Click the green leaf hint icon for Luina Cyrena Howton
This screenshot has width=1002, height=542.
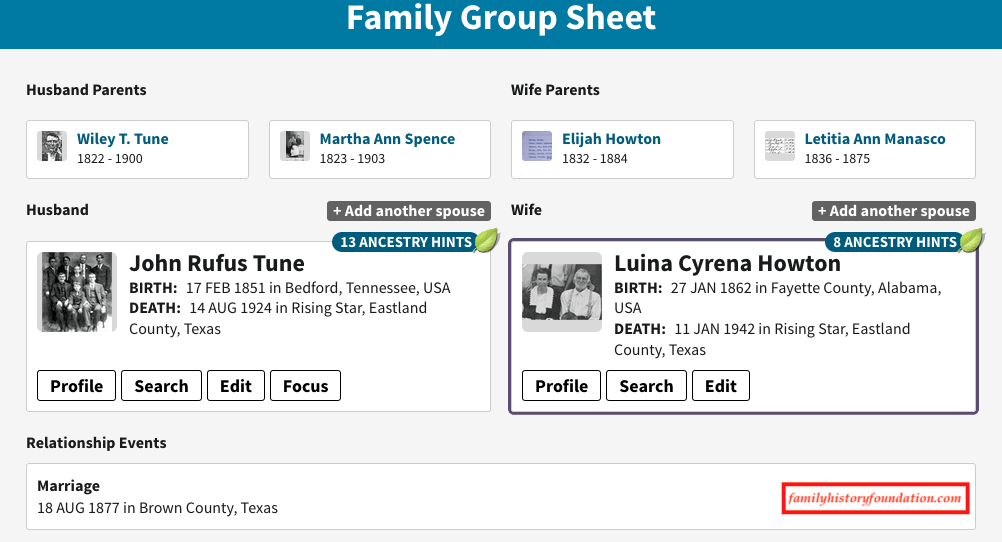971,241
